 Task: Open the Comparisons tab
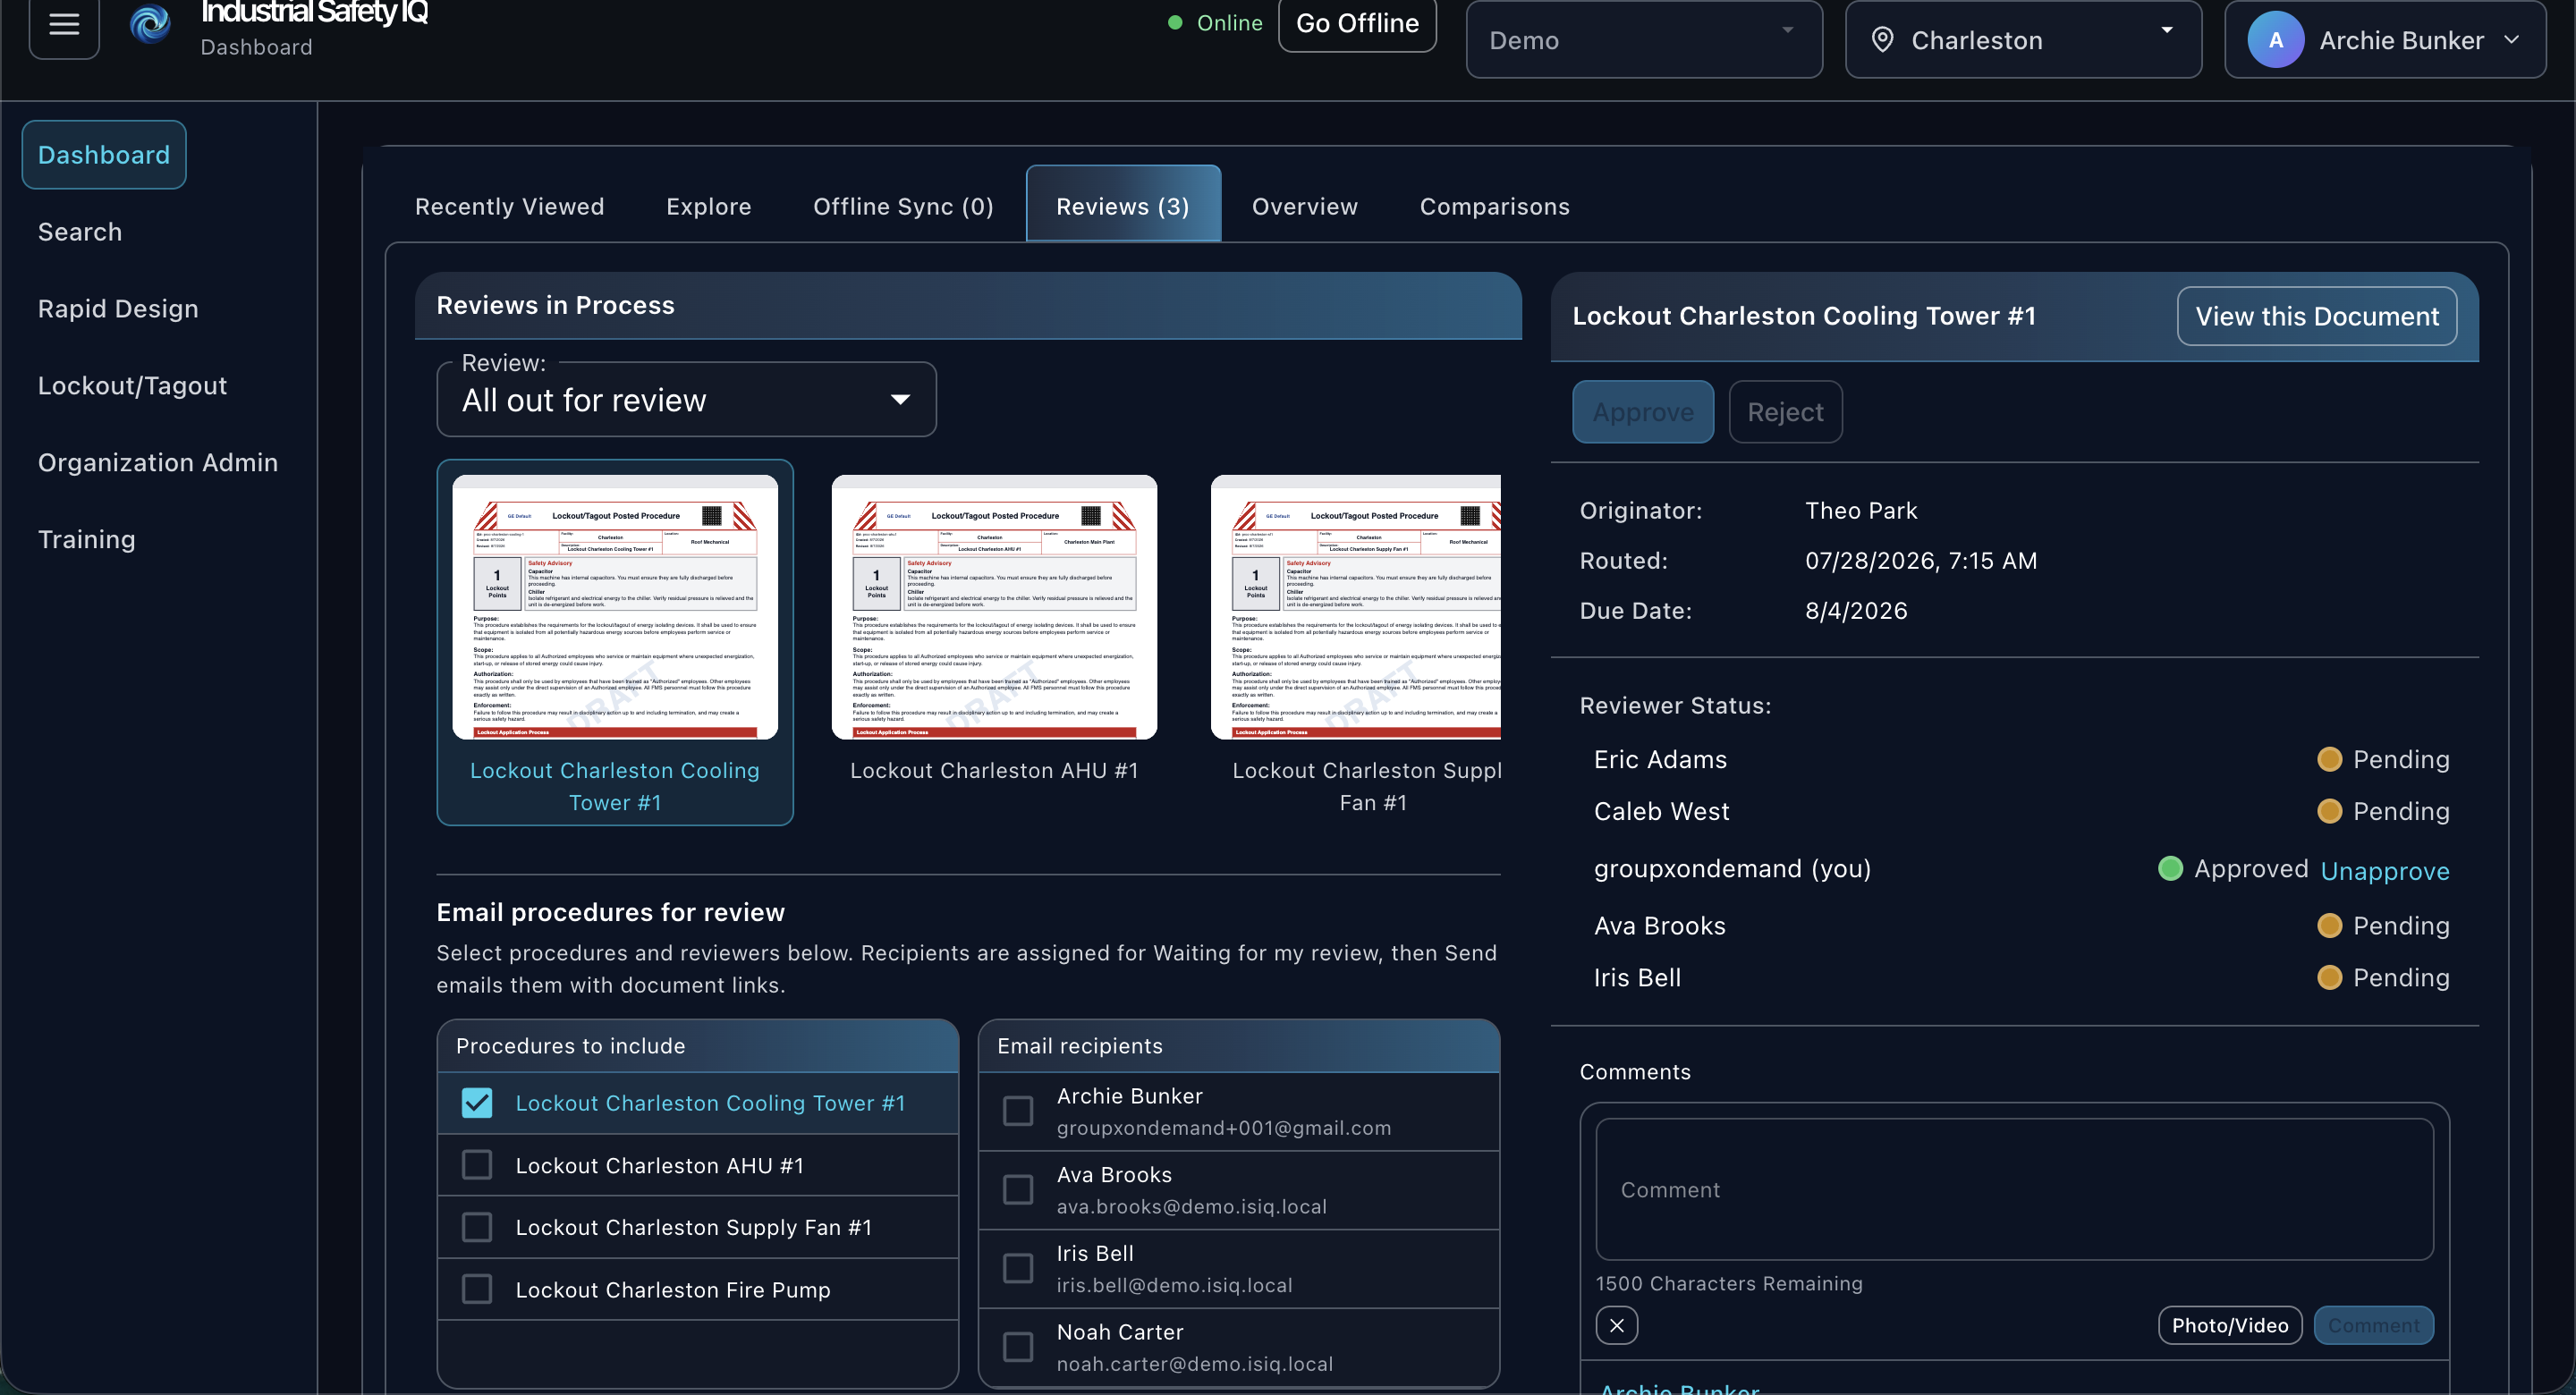(x=1495, y=206)
